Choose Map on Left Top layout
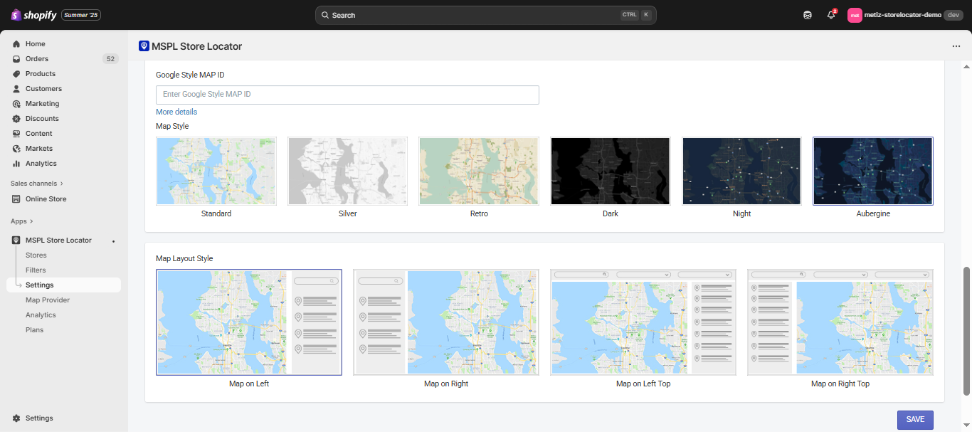Viewport: 972px width, 432px height. coord(643,322)
